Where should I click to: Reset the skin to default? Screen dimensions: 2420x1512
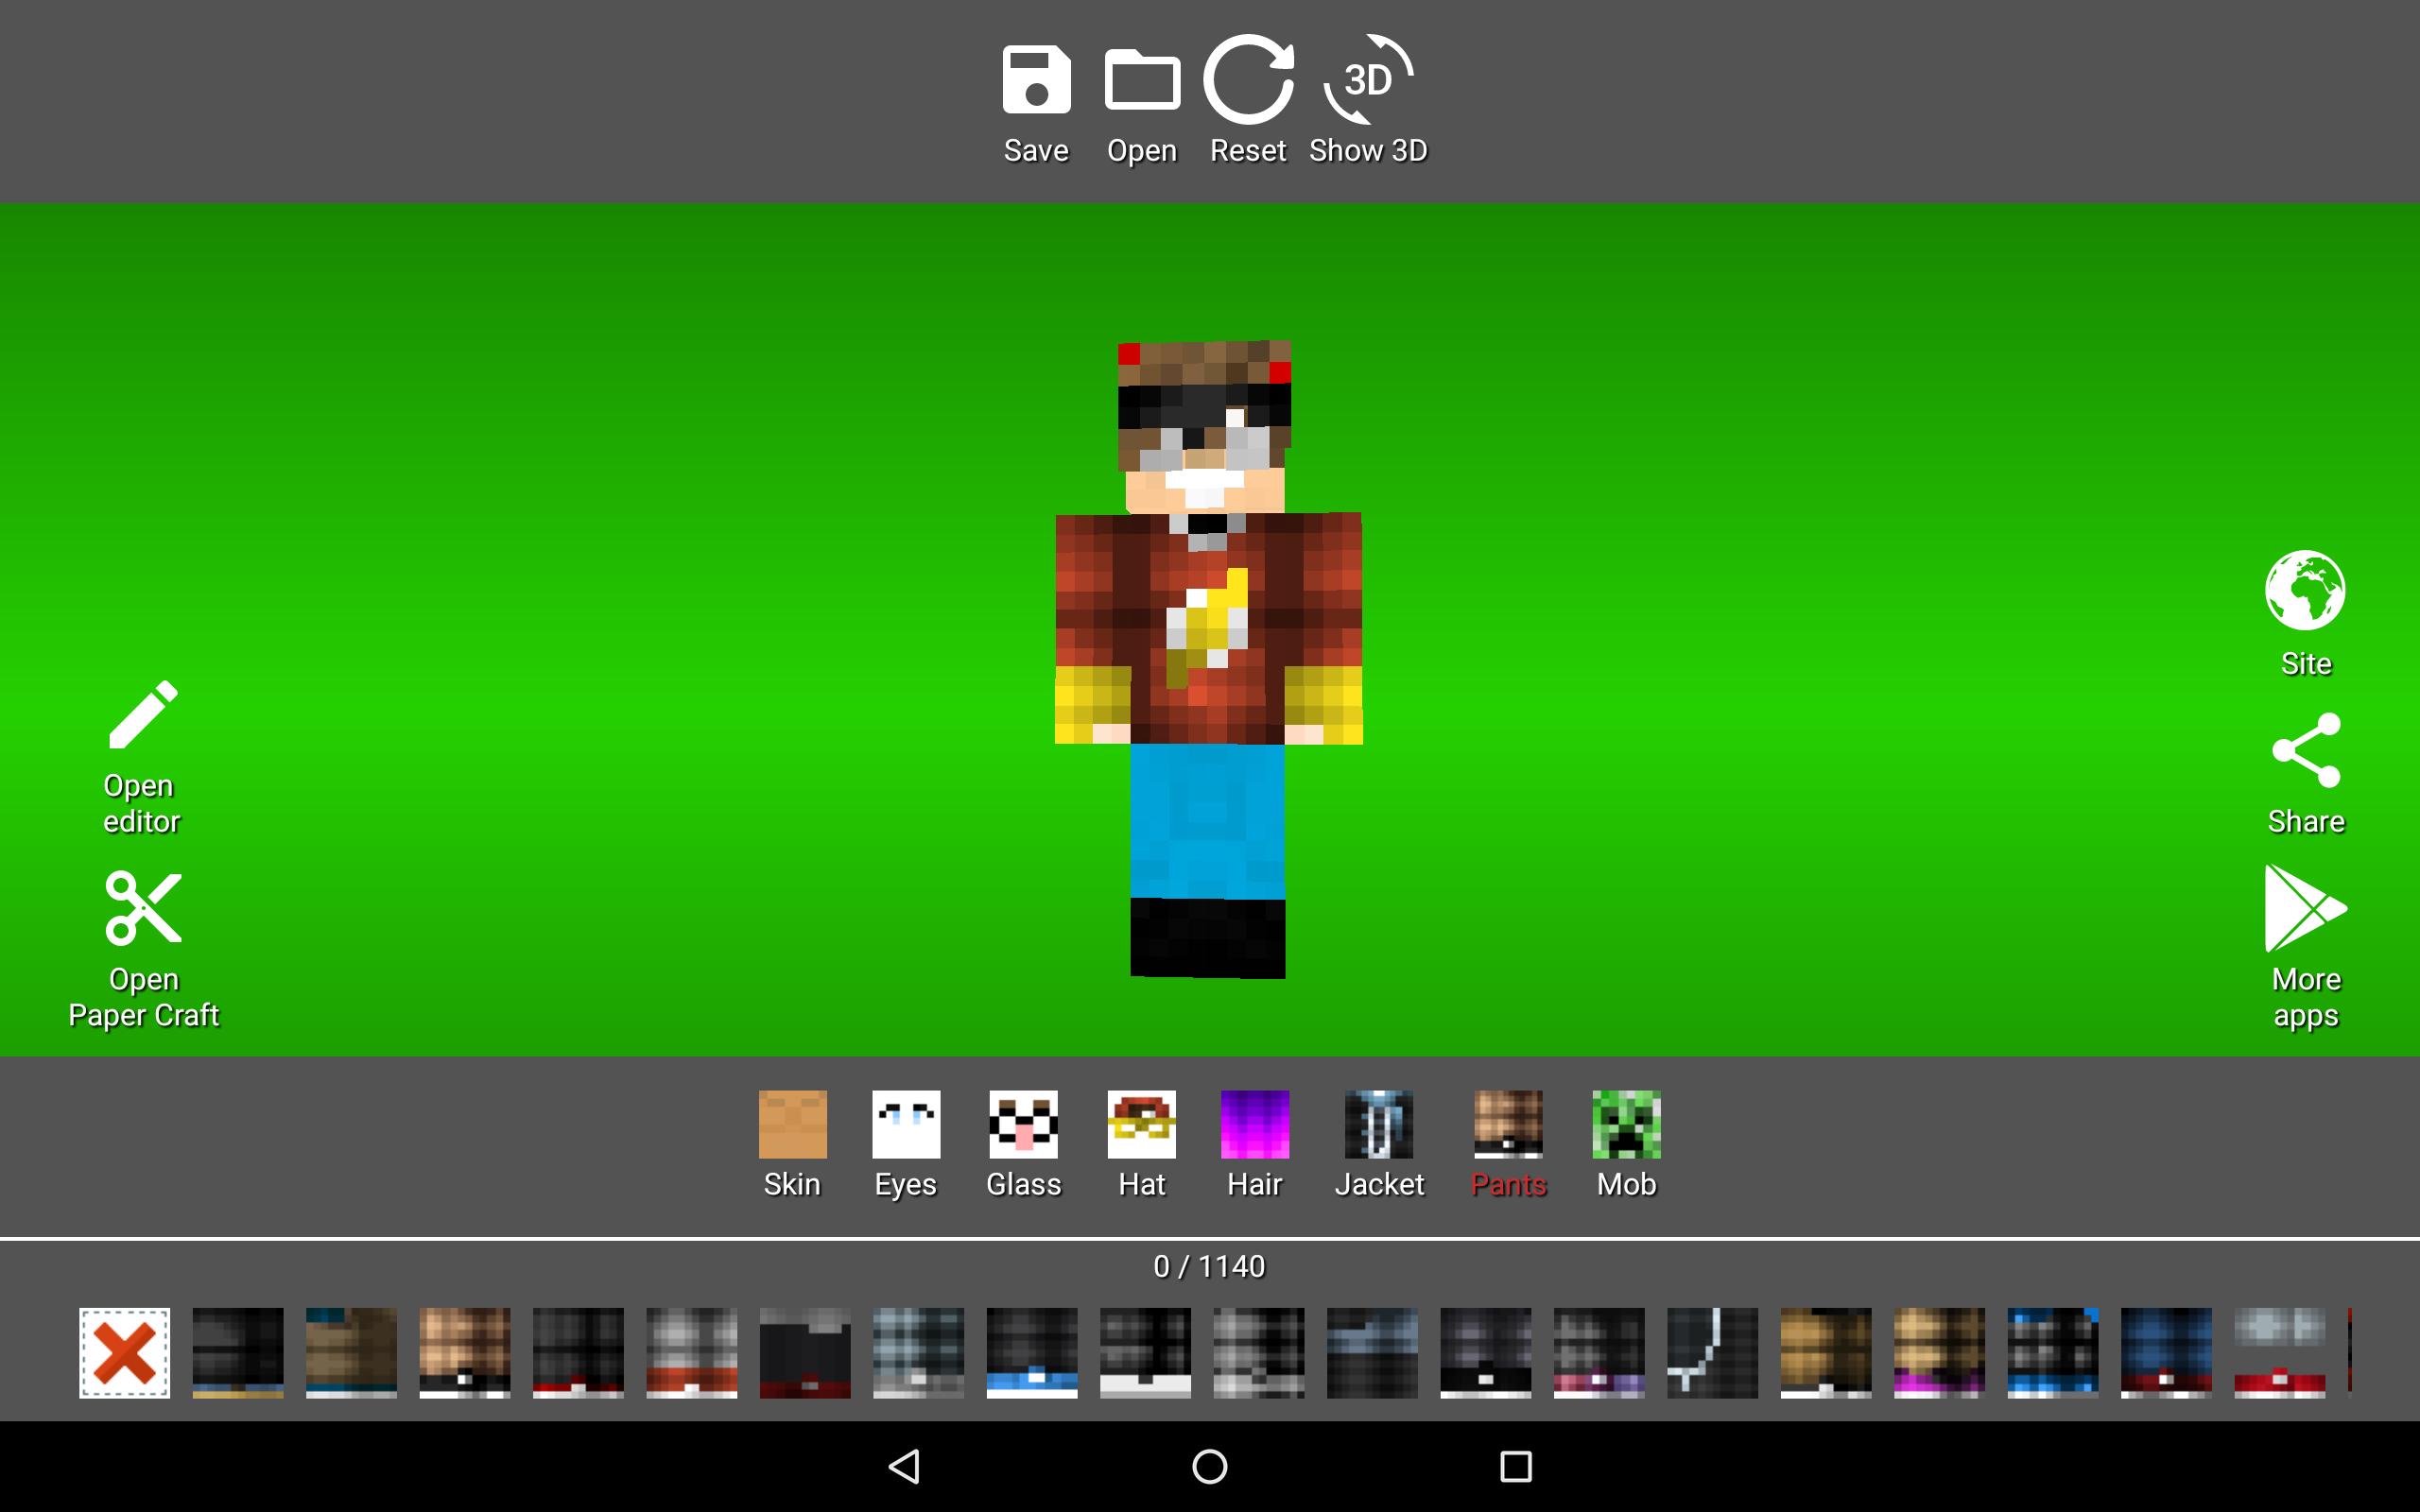tap(1248, 100)
